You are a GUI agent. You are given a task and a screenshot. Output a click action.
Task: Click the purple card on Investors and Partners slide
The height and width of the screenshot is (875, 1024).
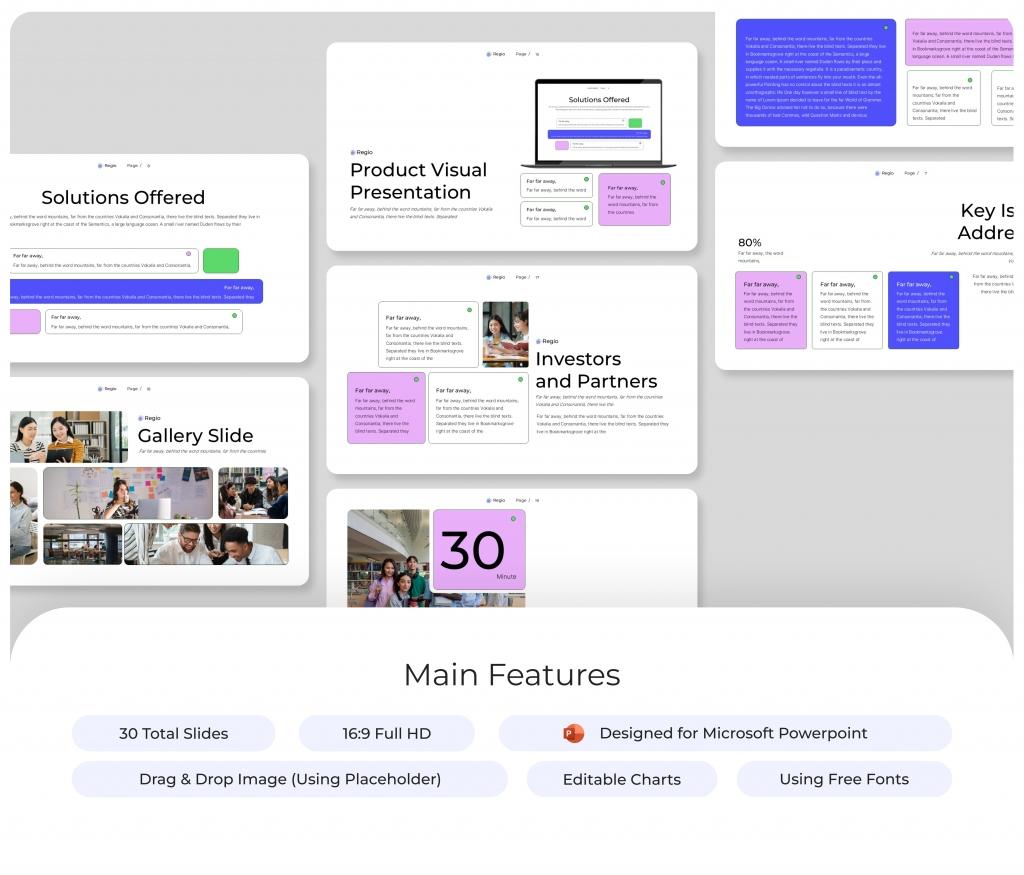386,408
